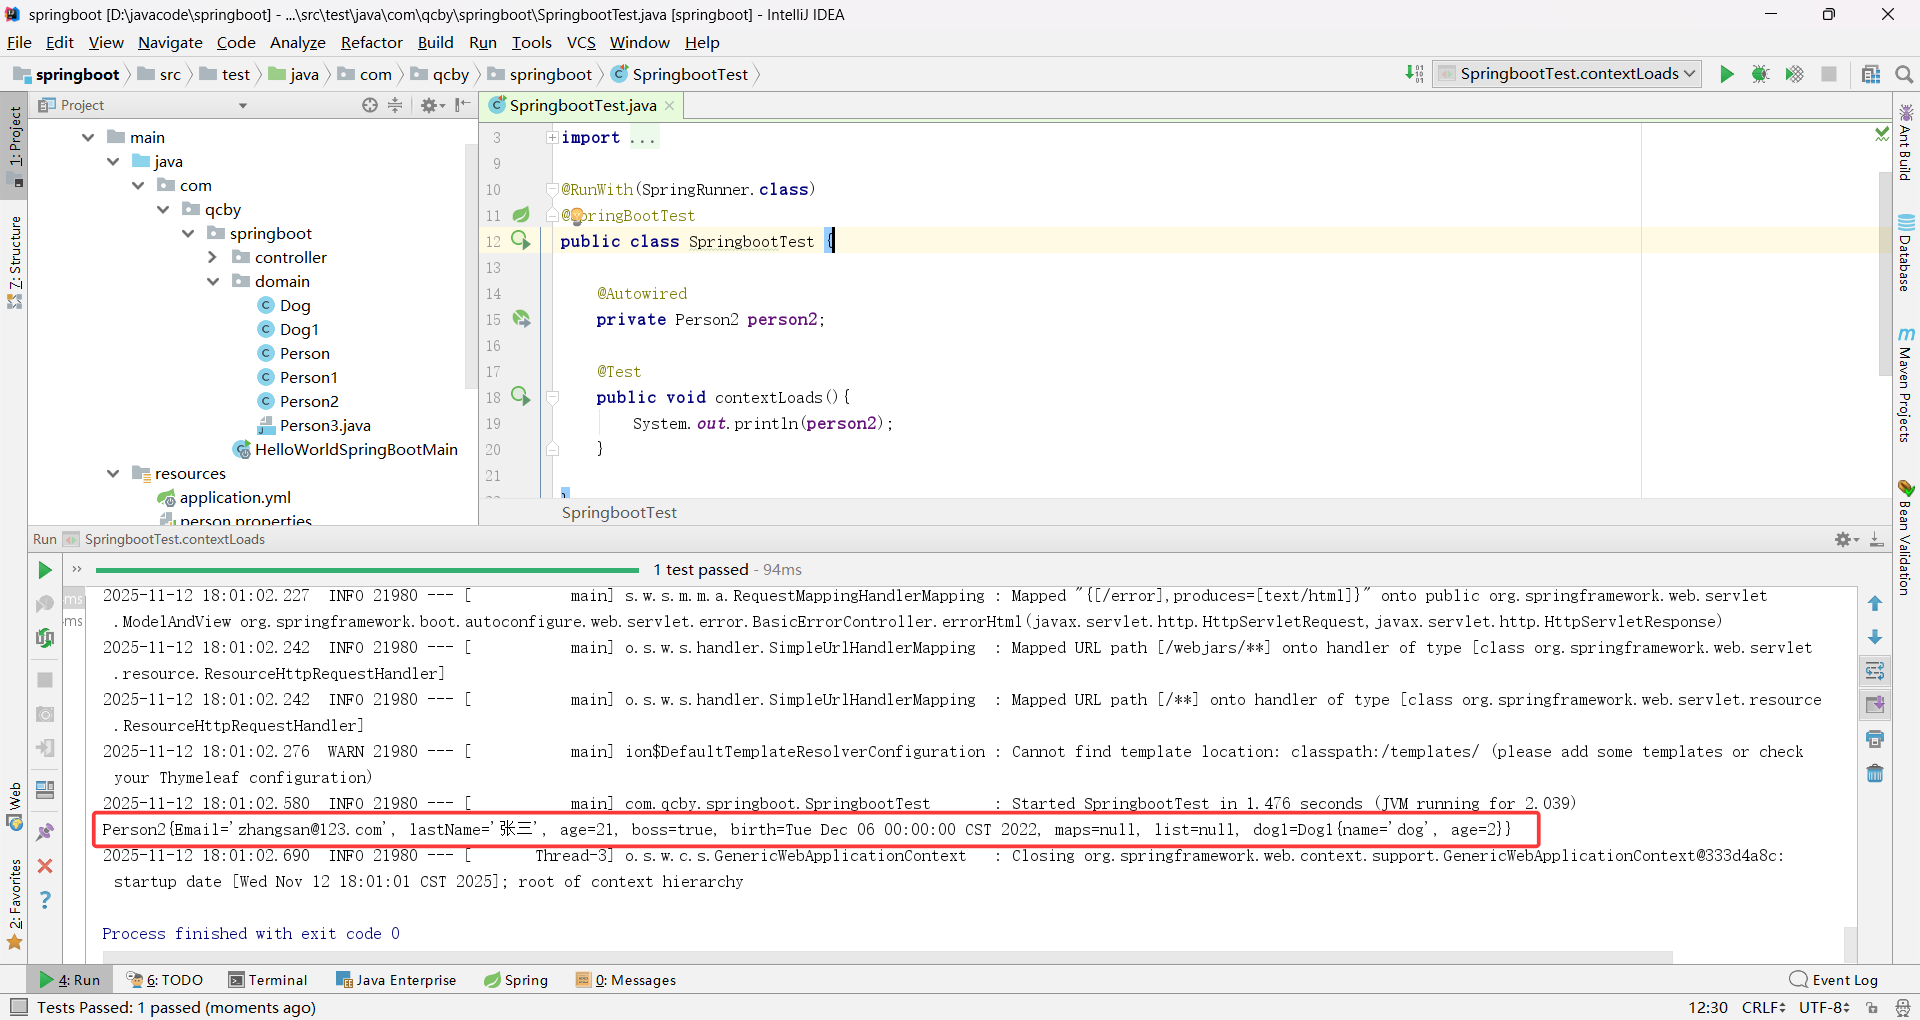Image resolution: width=1920 pixels, height=1020 pixels.
Task: Collapse the resources folder
Action: click(x=113, y=473)
